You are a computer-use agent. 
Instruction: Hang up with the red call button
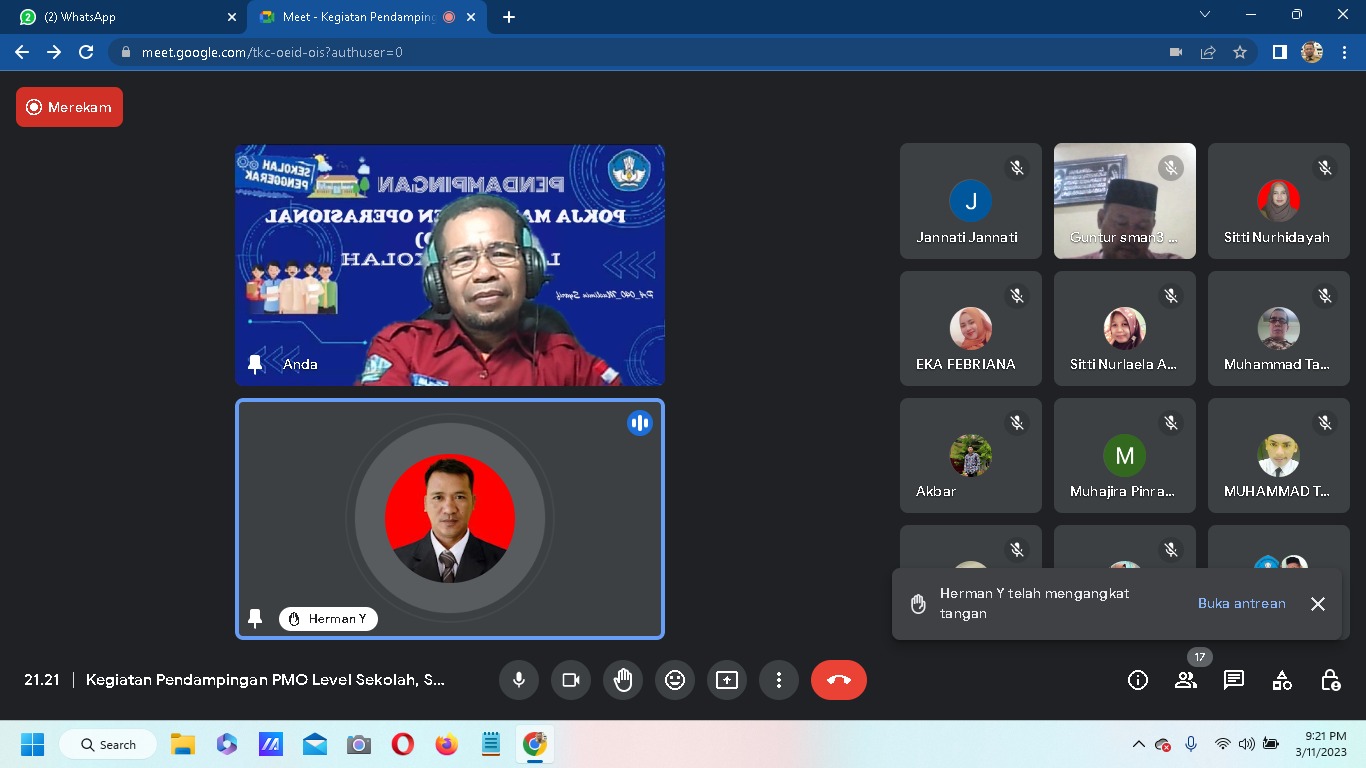(838, 680)
